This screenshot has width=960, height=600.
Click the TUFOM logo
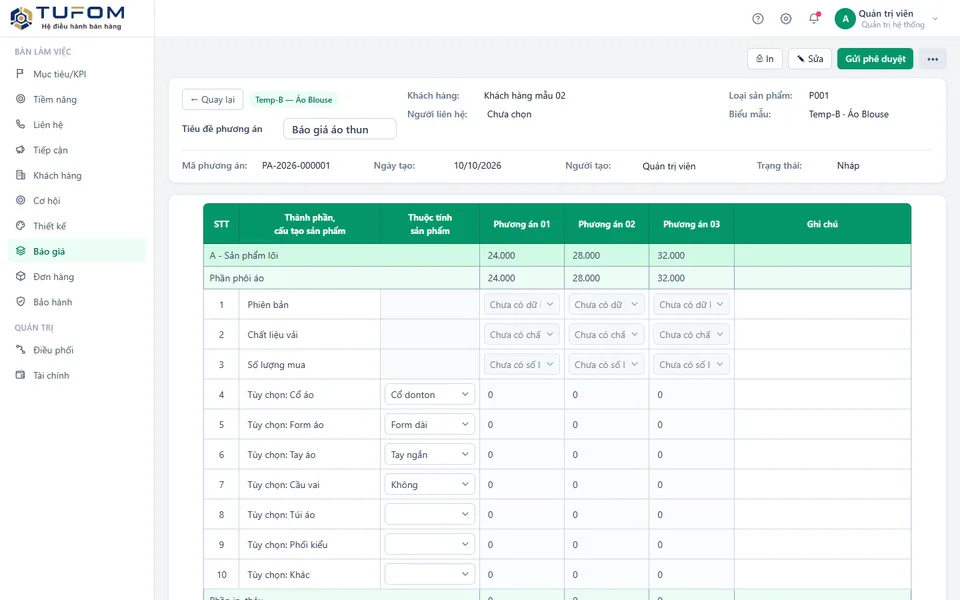click(67, 18)
